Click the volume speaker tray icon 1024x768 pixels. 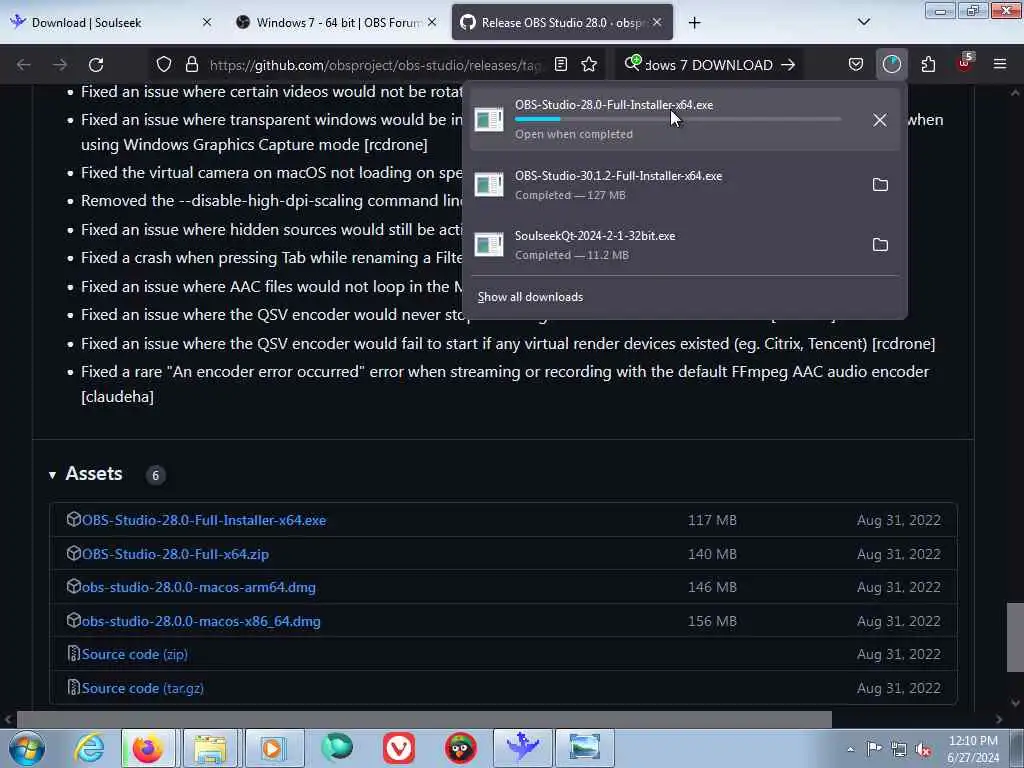(924, 750)
